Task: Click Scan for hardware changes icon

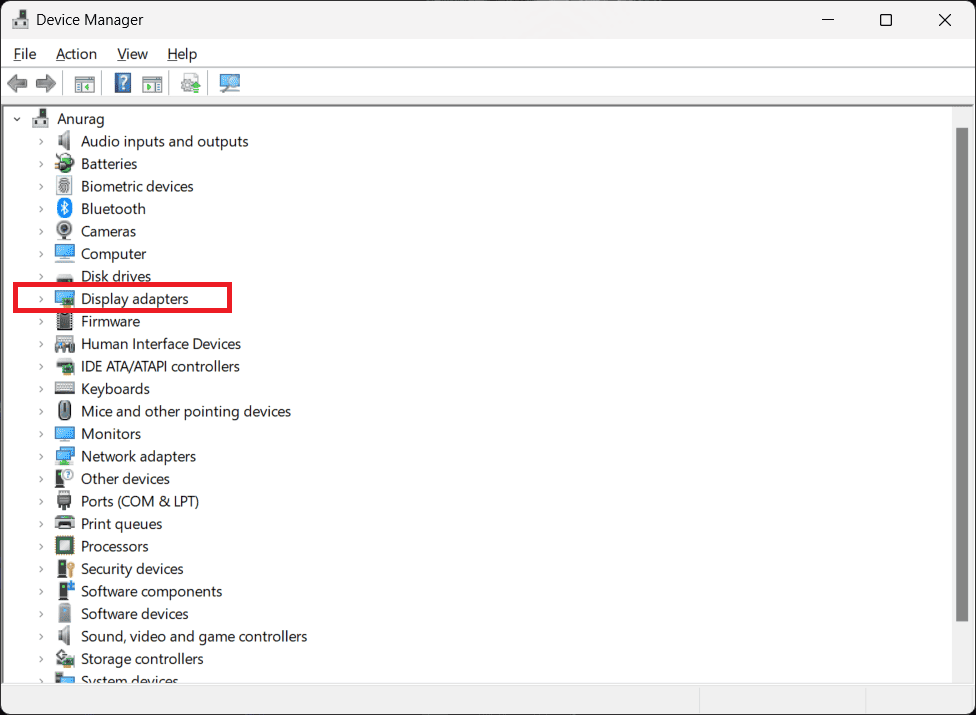Action: point(230,84)
